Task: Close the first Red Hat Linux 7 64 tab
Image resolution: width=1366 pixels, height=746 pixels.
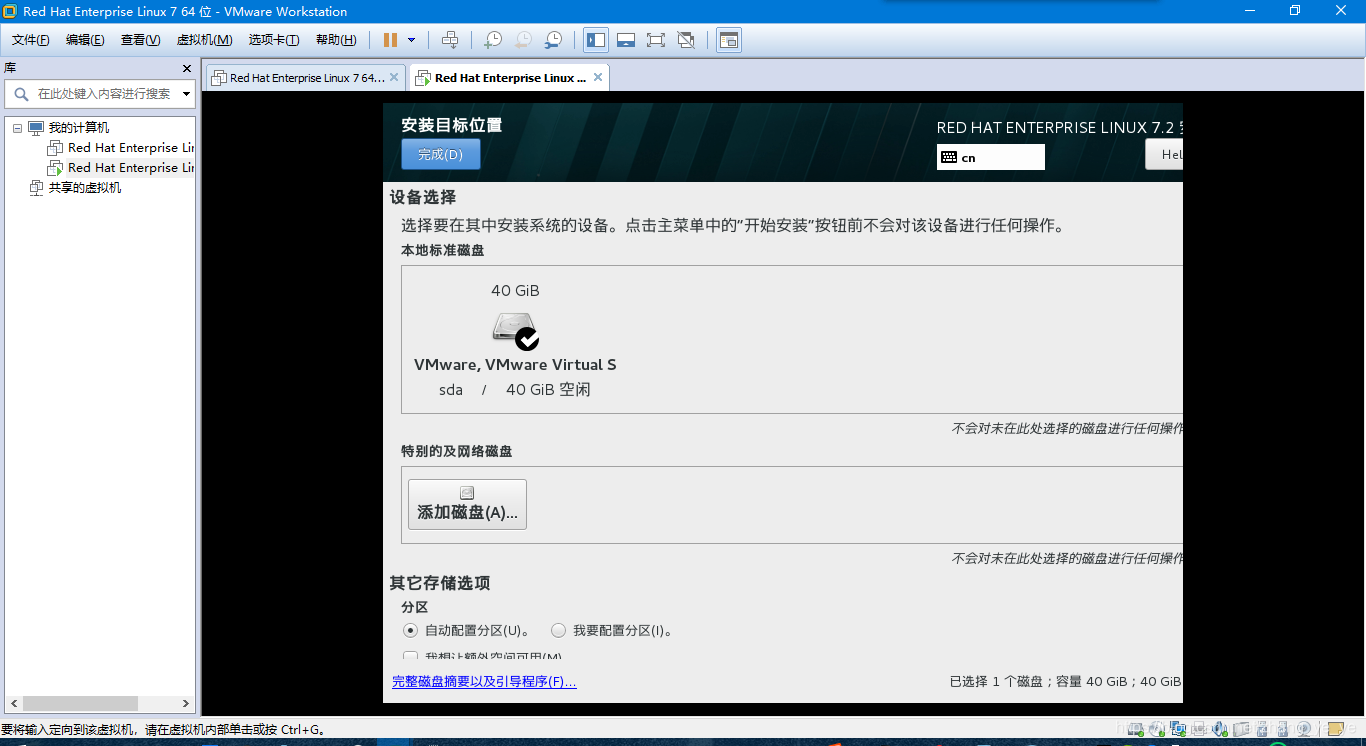Action: [x=394, y=77]
